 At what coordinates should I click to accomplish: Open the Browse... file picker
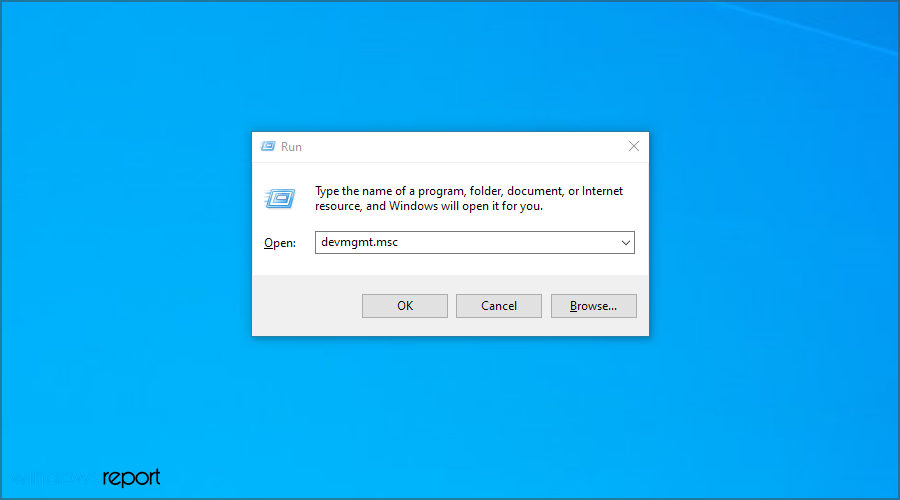tap(593, 306)
